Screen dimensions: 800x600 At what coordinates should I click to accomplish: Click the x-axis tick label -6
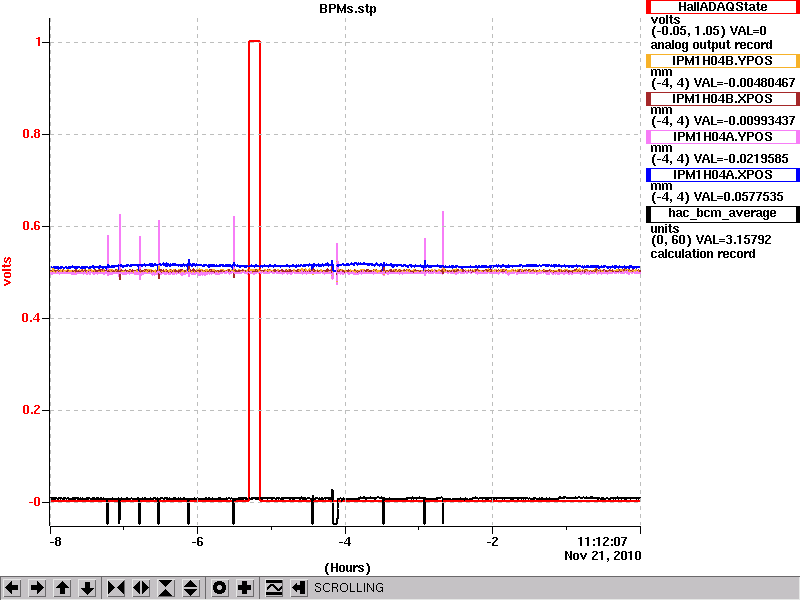[197, 542]
